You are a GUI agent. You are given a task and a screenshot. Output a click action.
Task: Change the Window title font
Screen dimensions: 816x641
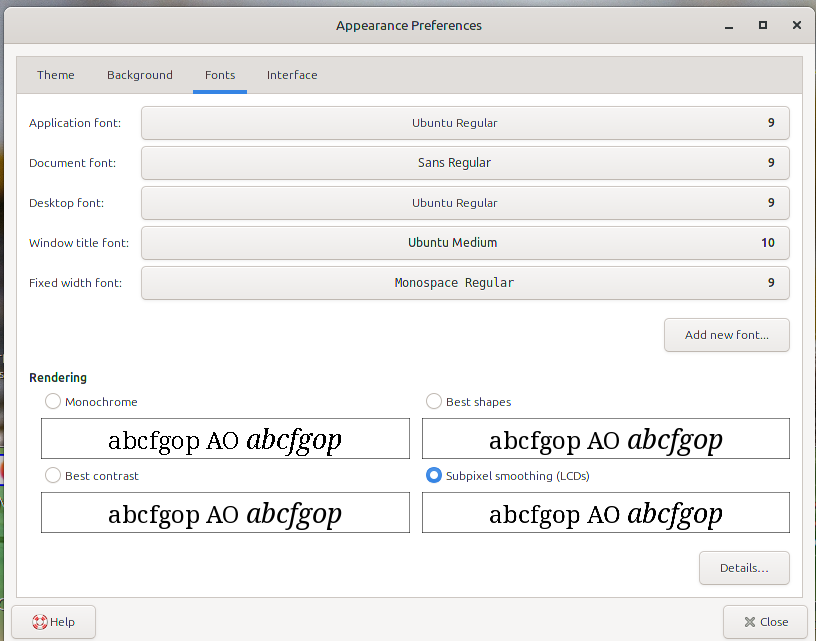[465, 243]
